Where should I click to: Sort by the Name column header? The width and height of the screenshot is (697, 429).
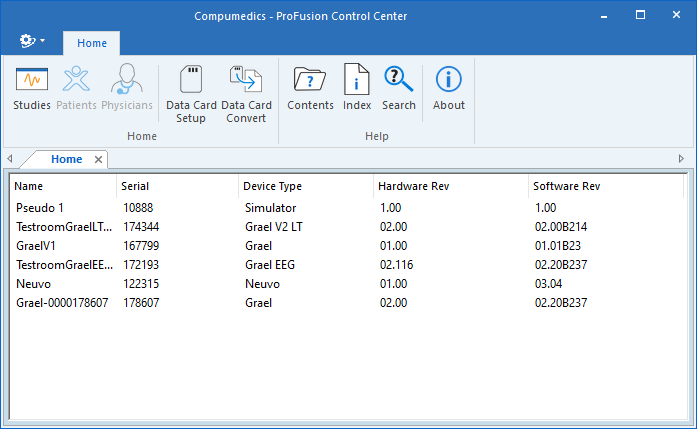click(x=63, y=186)
